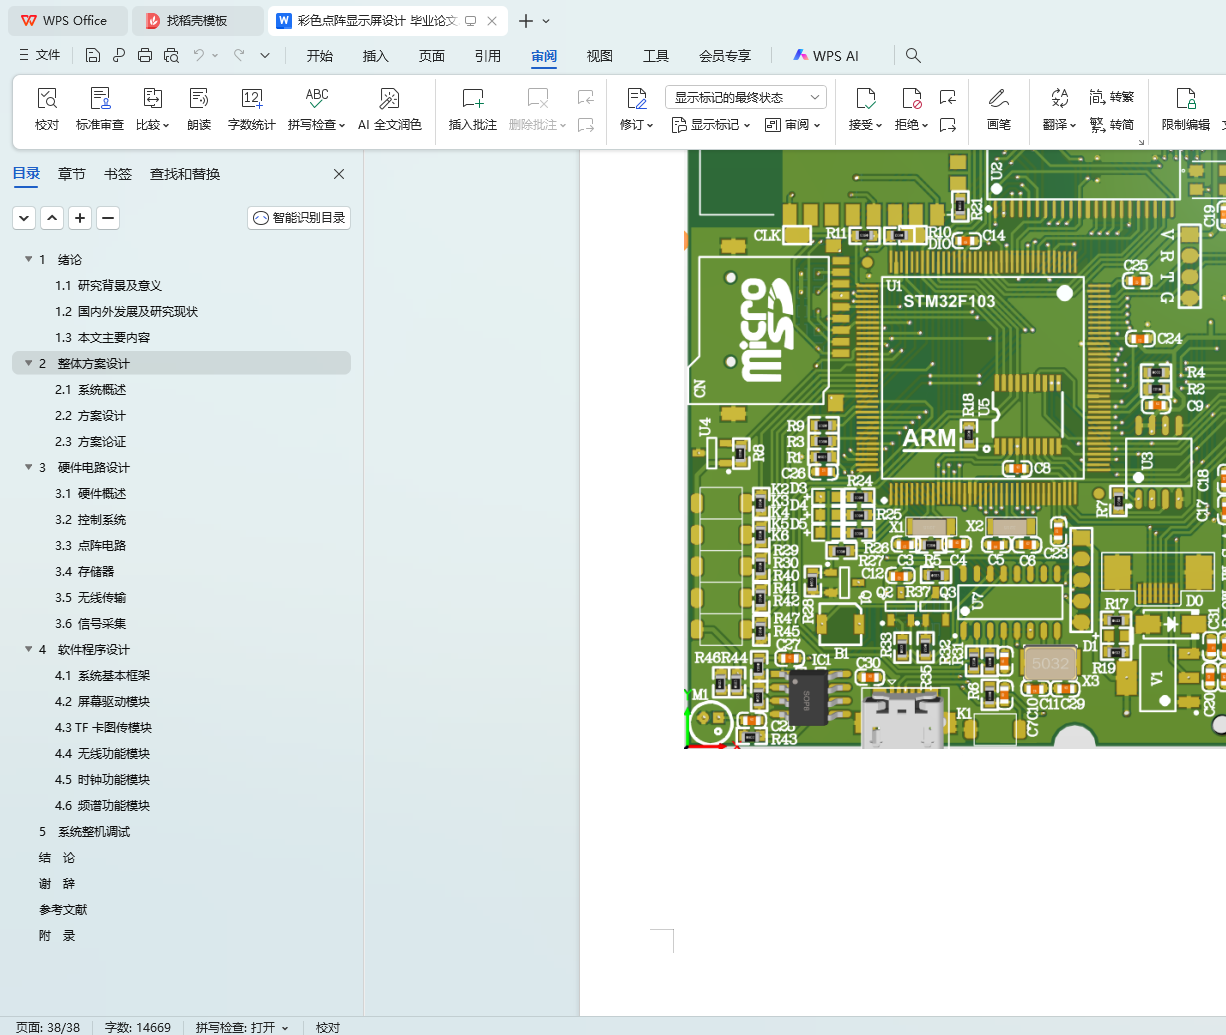Click the search magnifier icon

[913, 55]
